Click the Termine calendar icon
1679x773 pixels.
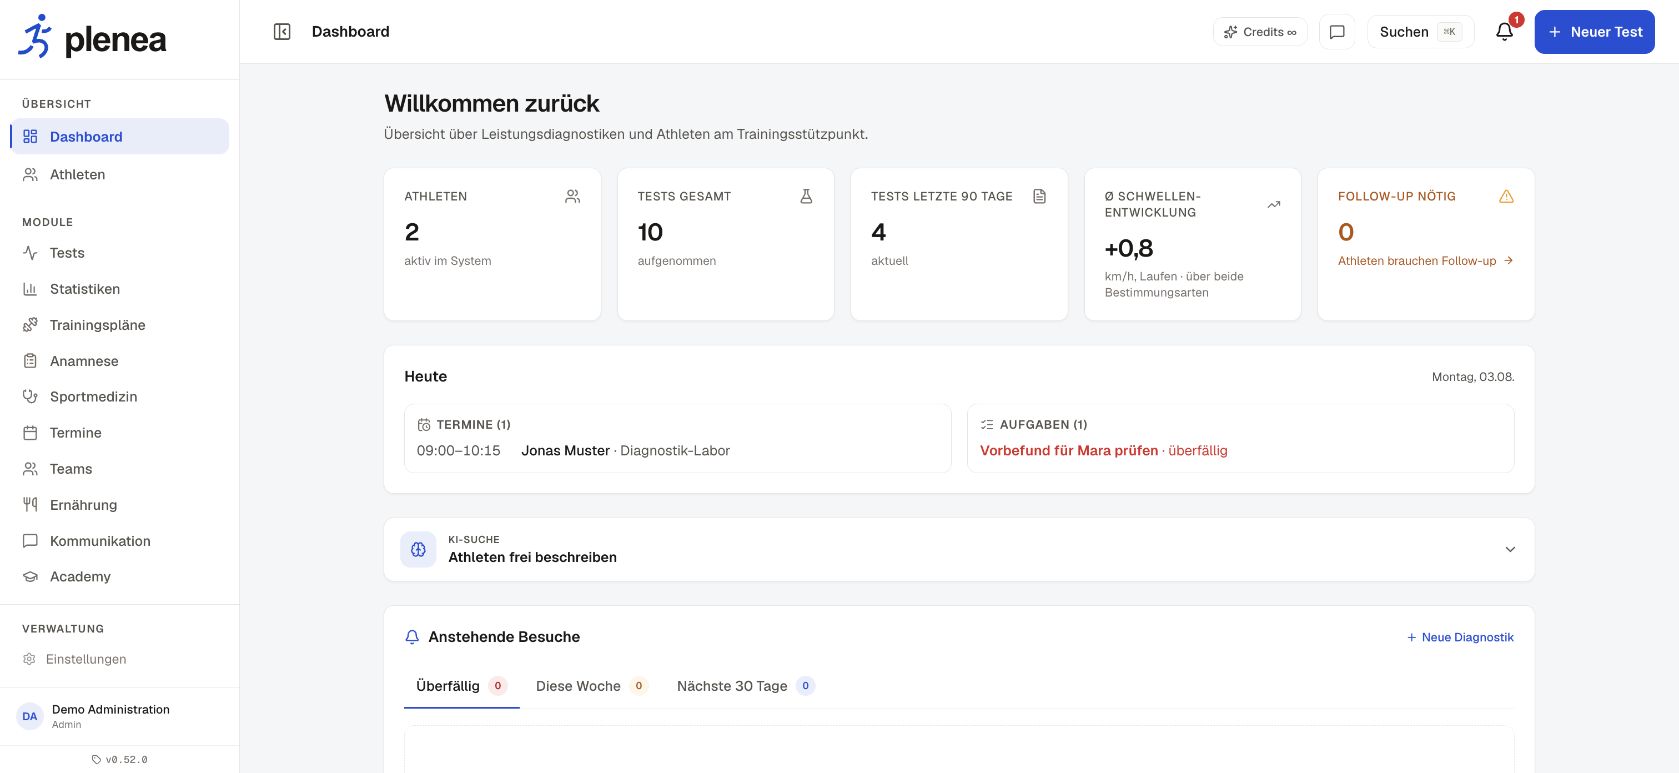click(30, 433)
